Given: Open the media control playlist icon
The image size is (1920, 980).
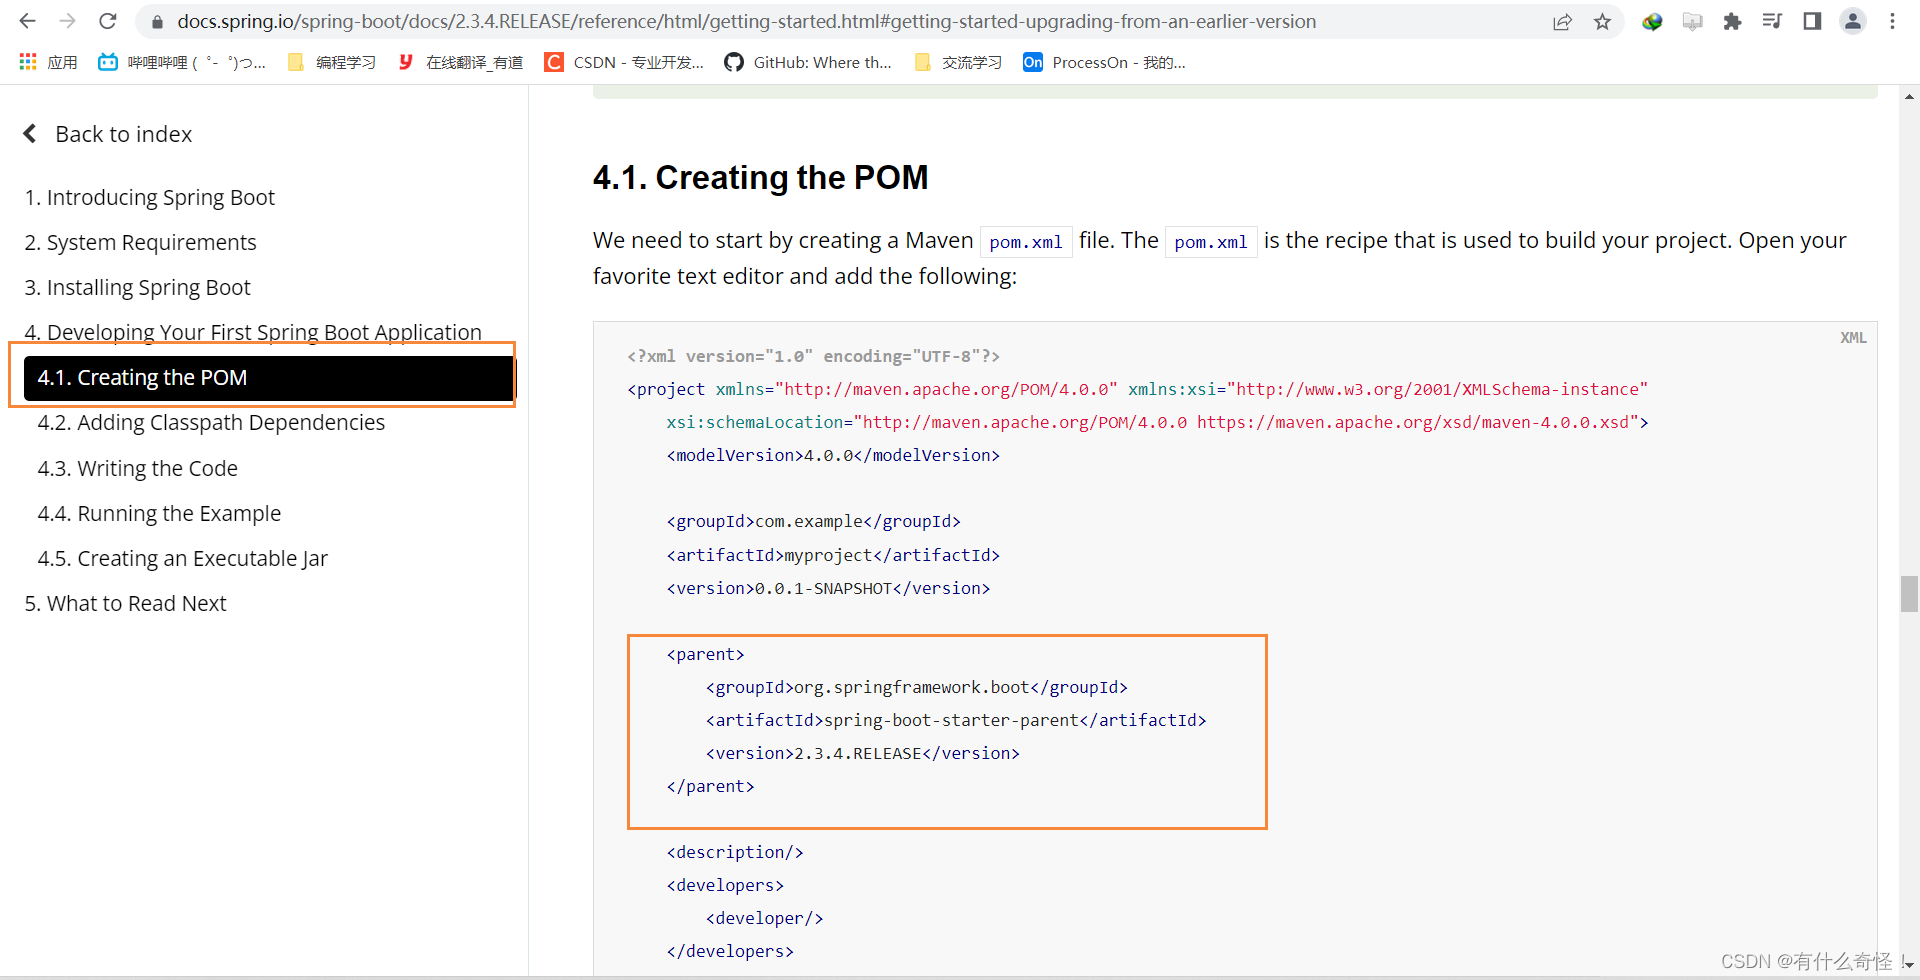Looking at the screenshot, I should pyautogui.click(x=1772, y=21).
